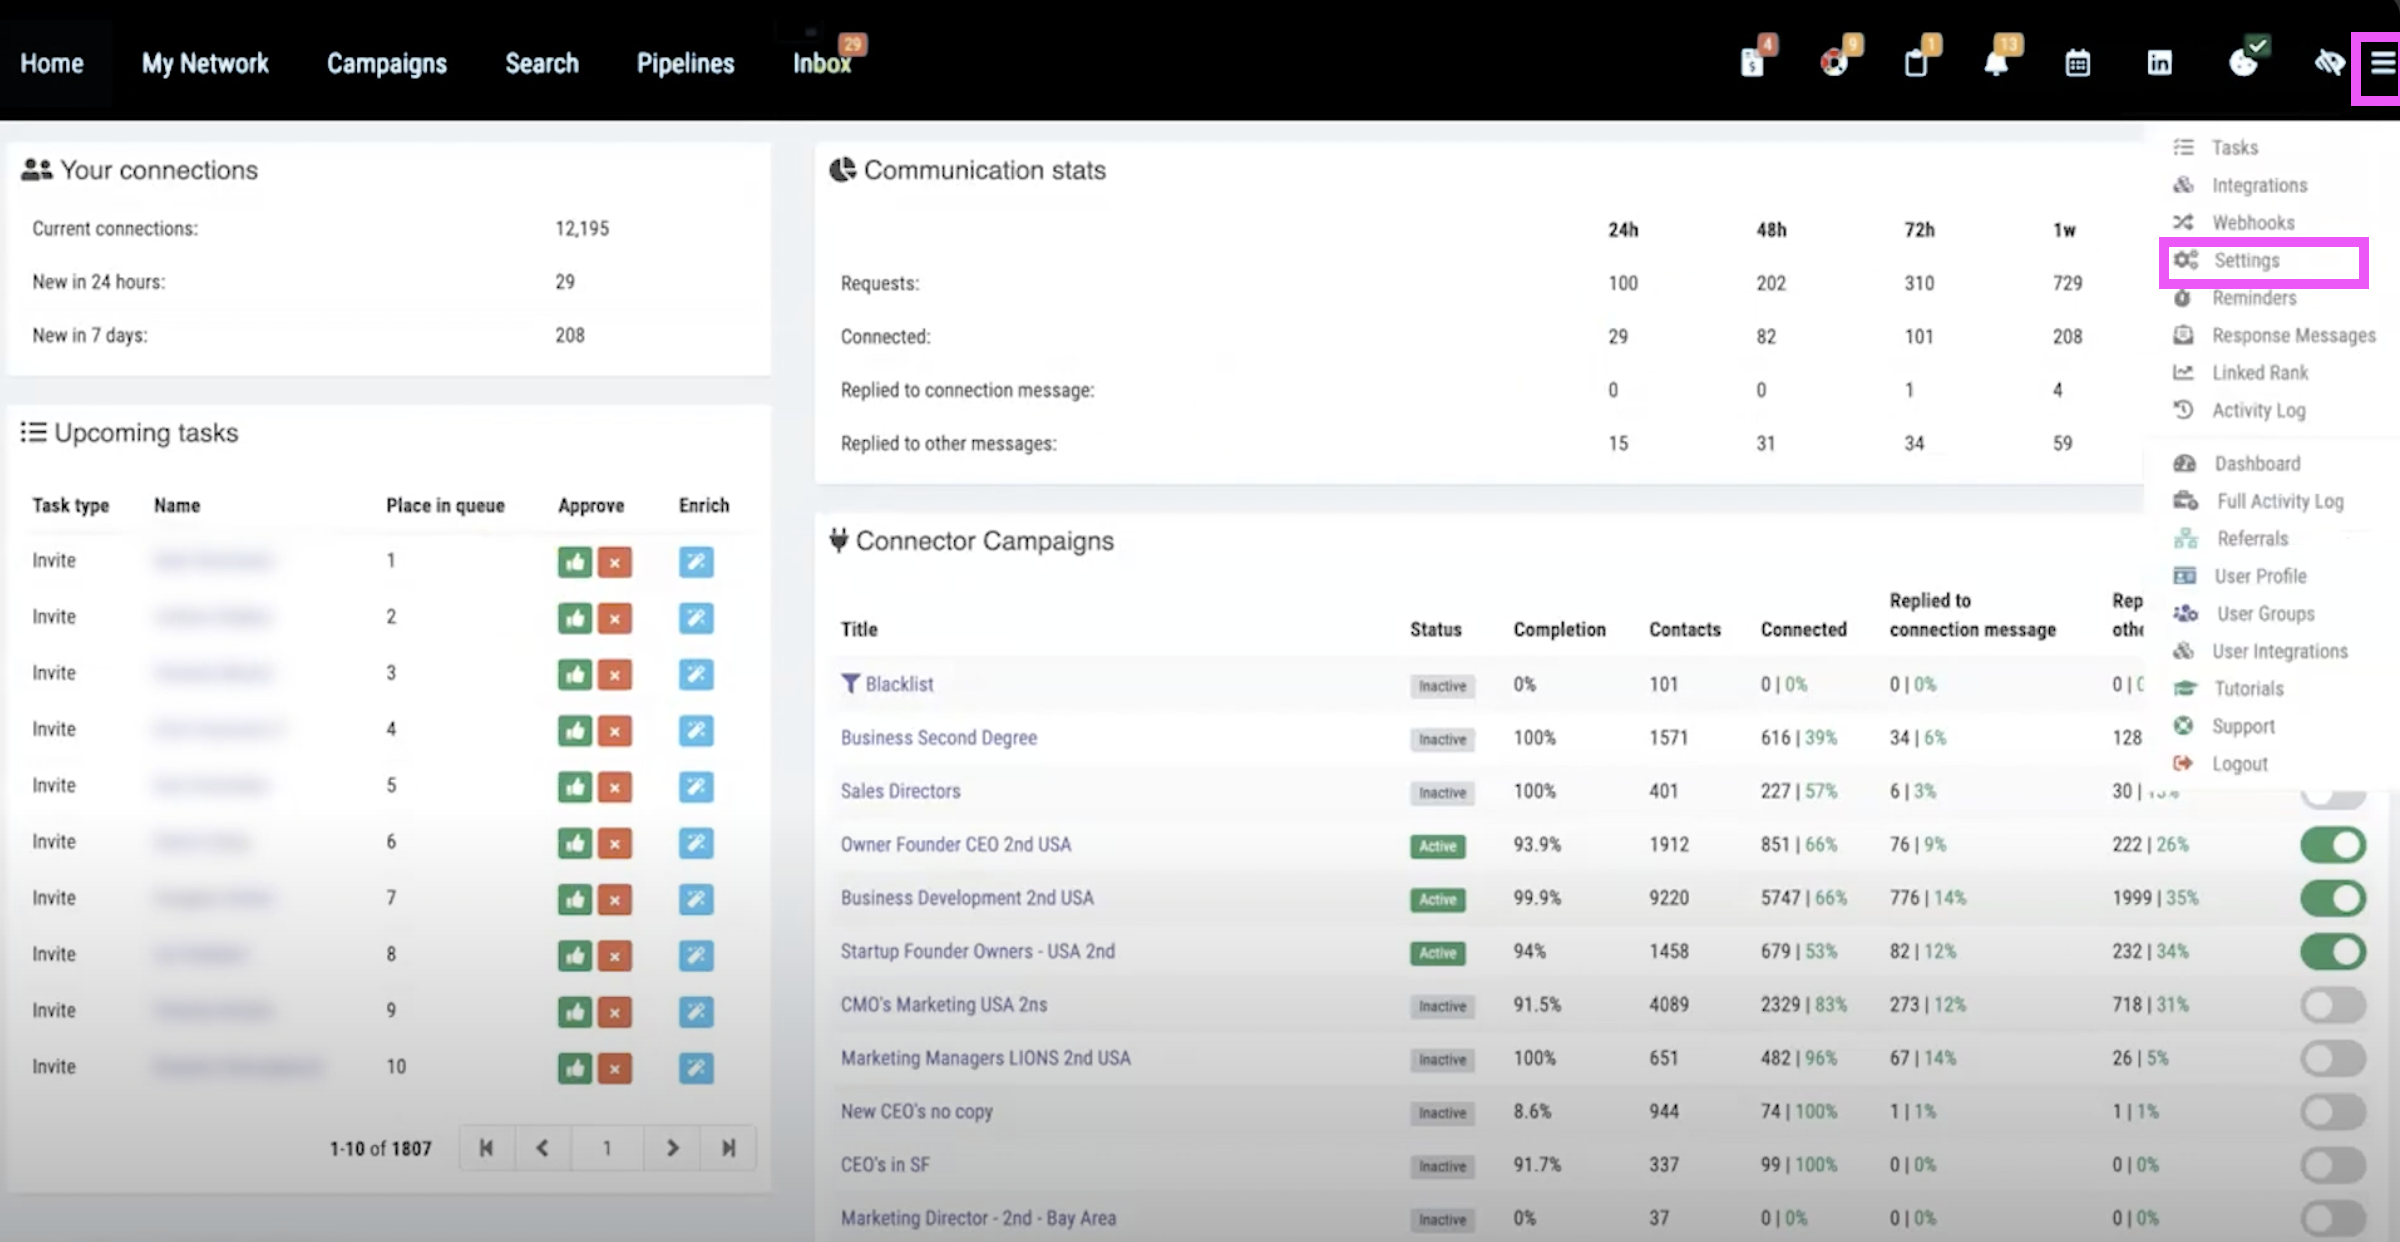Open the Pipelines nav tab

coord(686,63)
